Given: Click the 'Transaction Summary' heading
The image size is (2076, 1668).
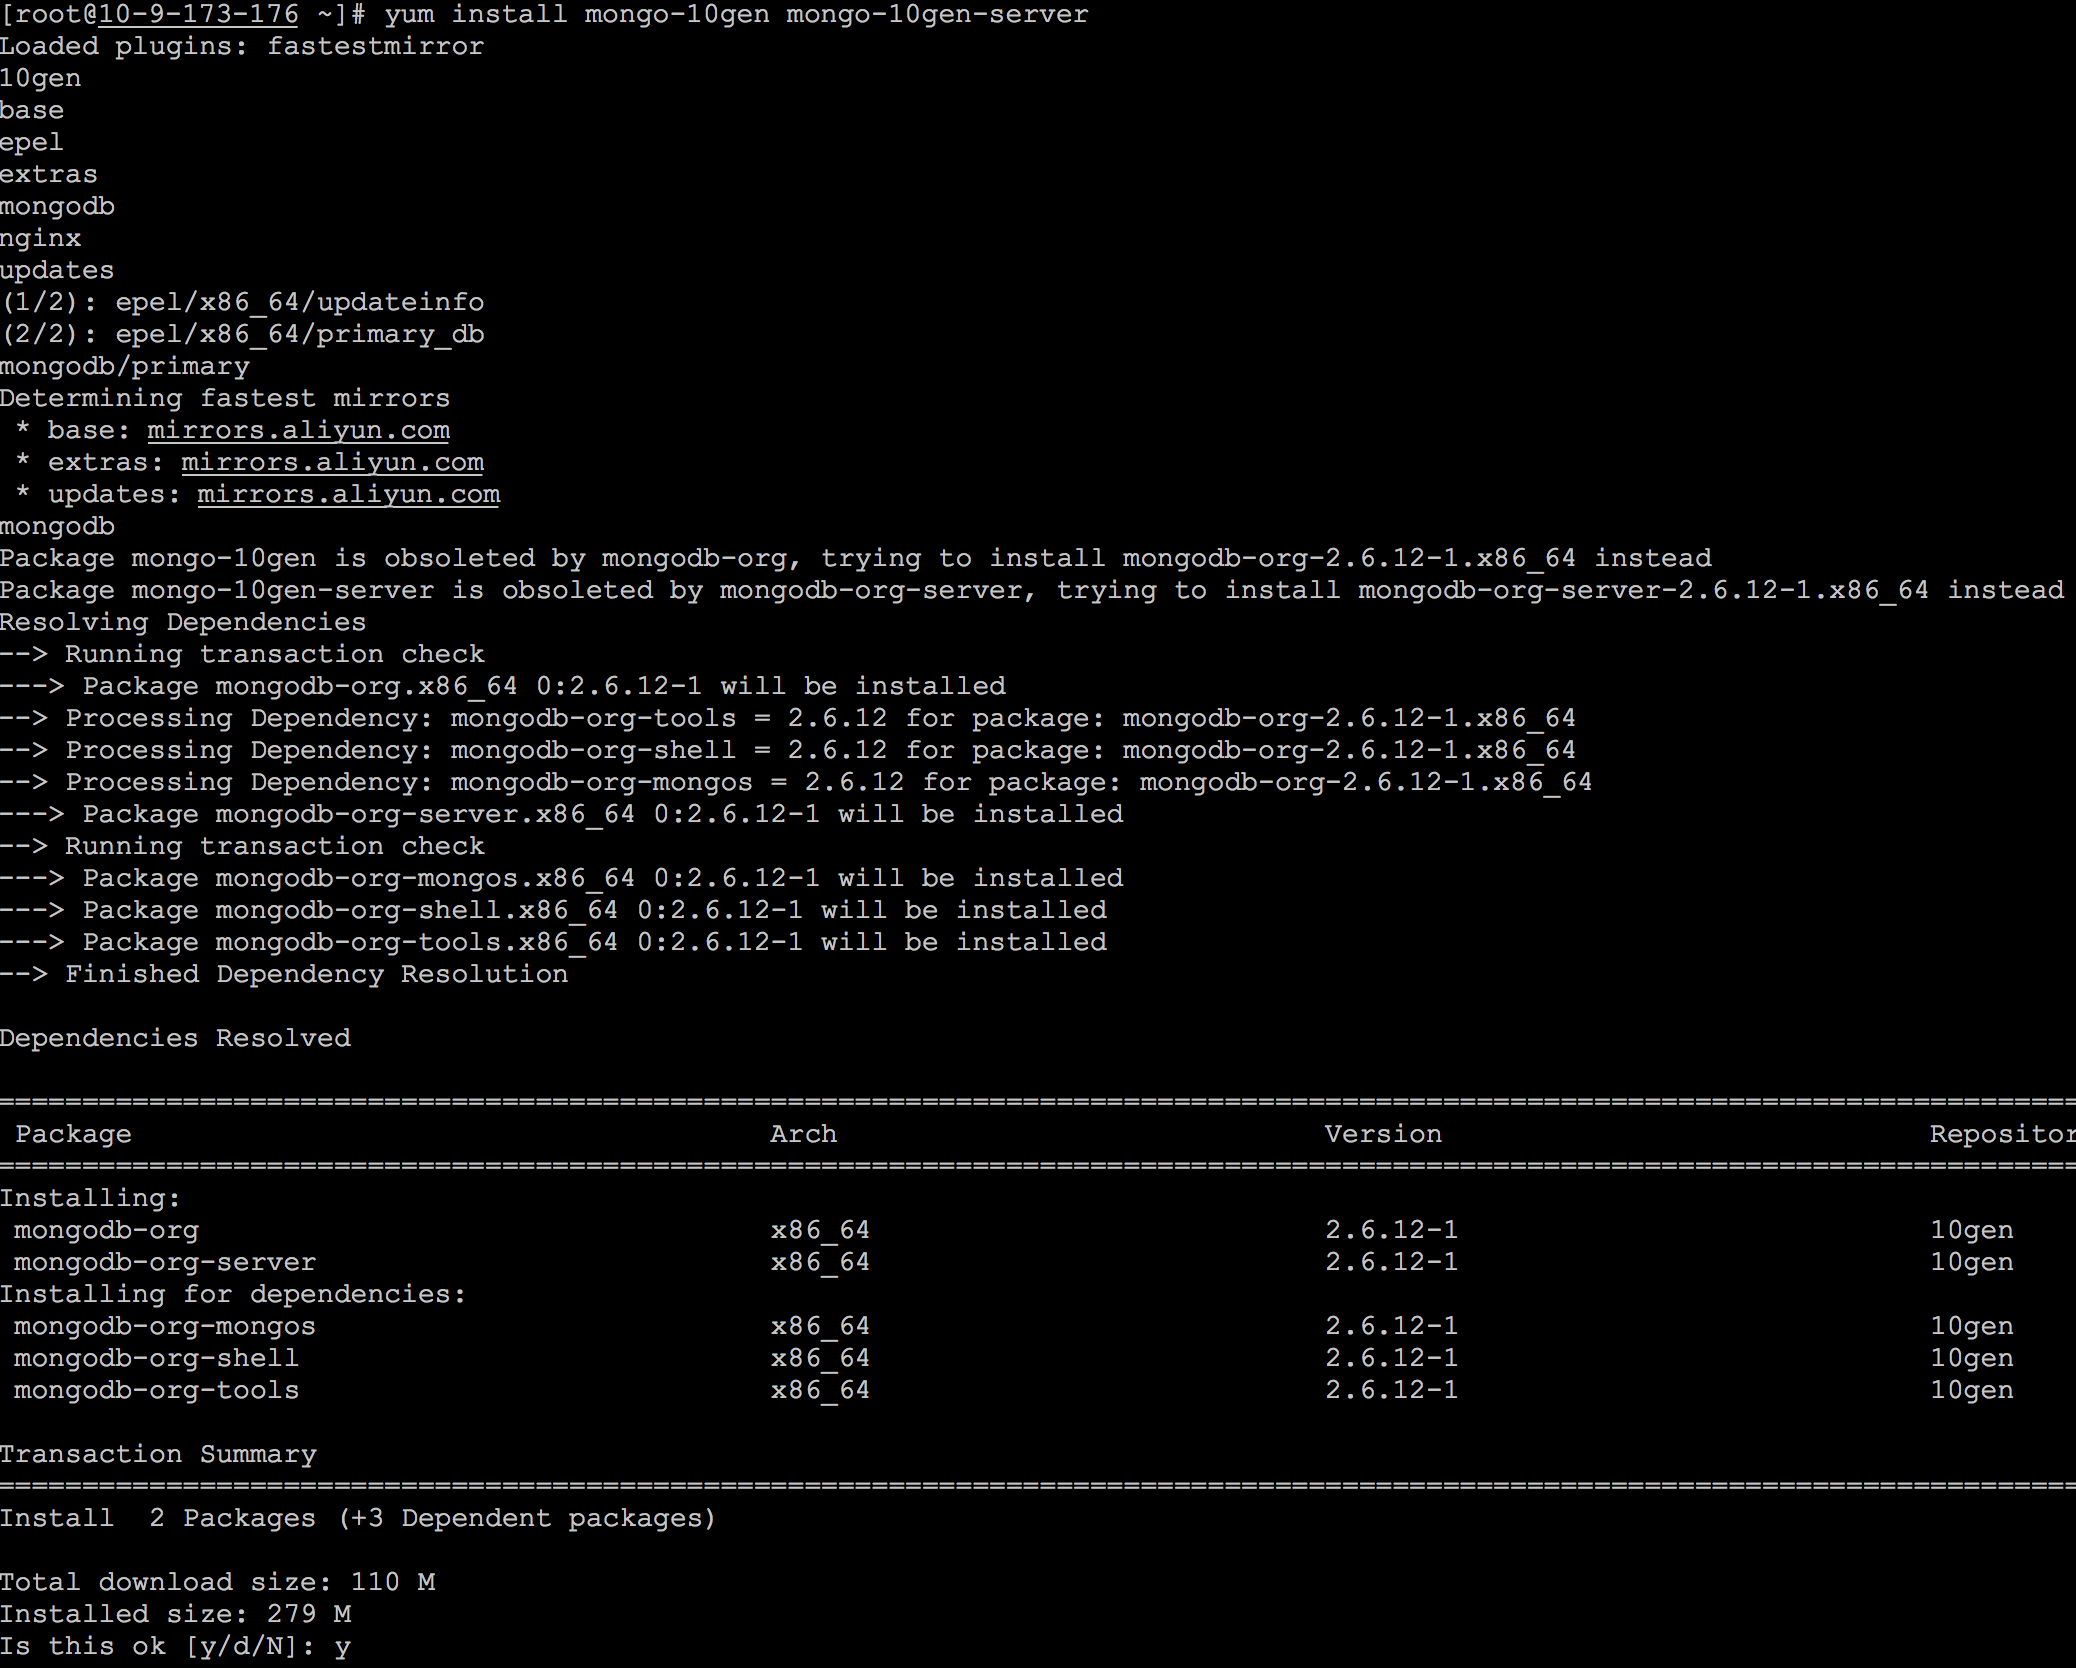Looking at the screenshot, I should [158, 1454].
